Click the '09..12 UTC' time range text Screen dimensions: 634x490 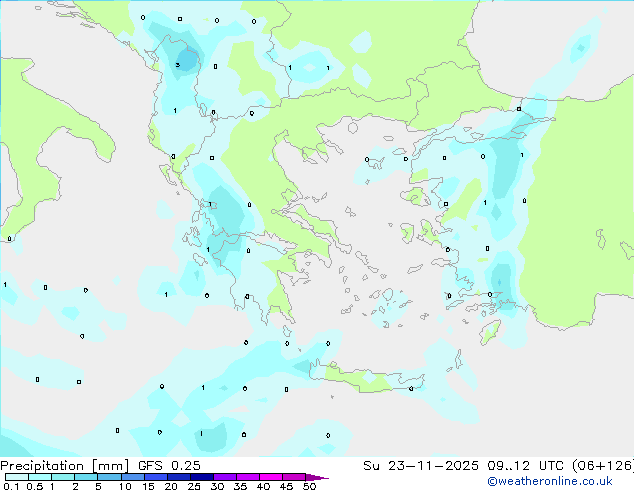tap(526, 466)
